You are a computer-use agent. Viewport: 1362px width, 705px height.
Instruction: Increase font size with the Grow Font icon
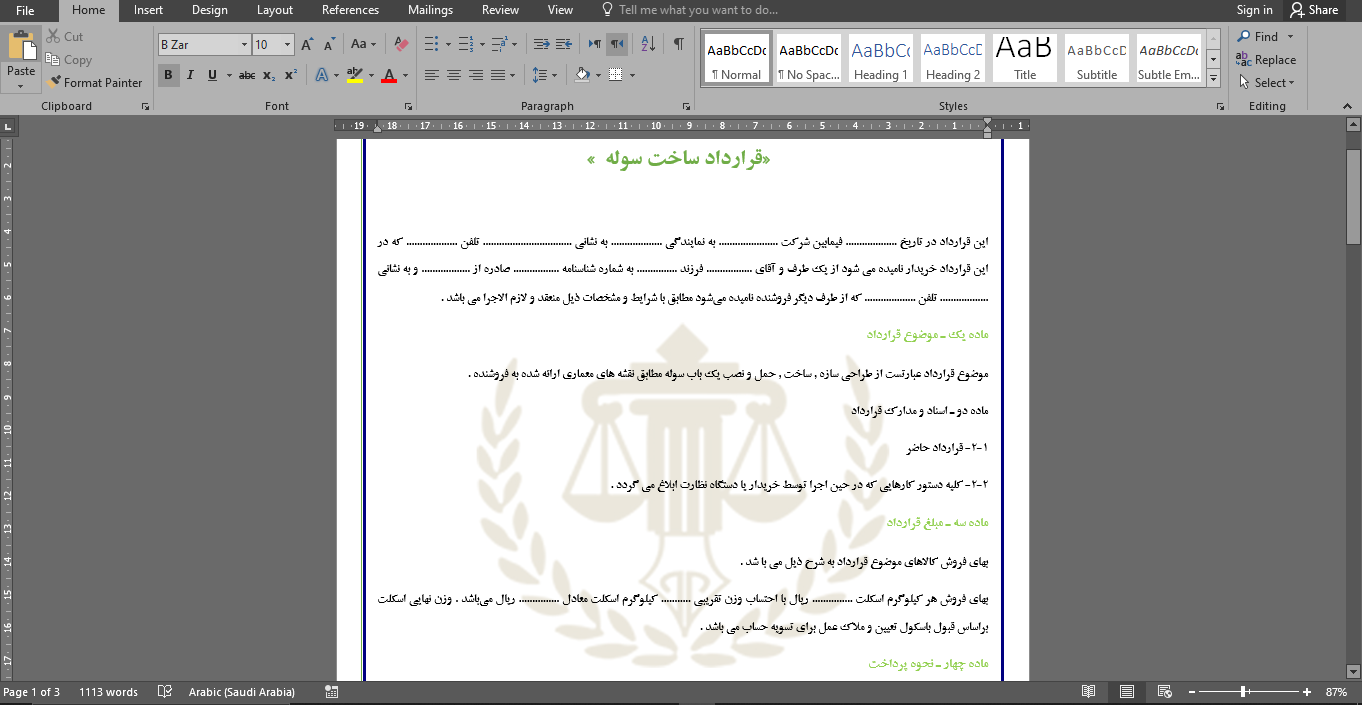307,44
